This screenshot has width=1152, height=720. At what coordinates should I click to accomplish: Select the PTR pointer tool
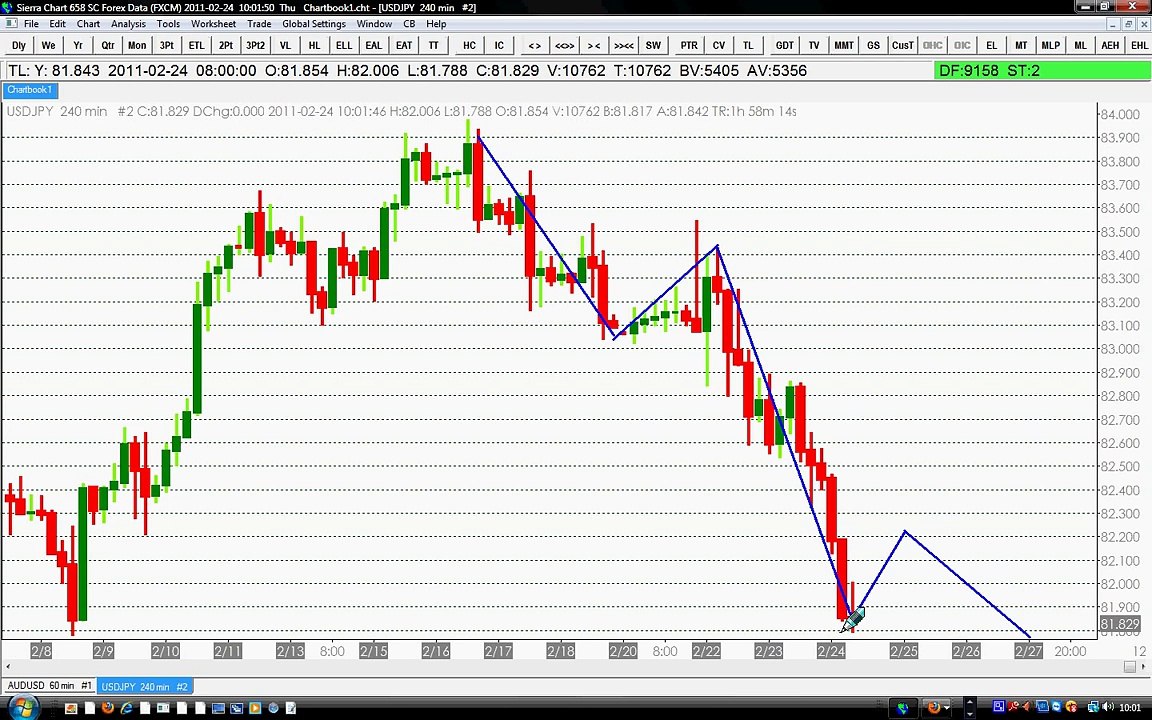click(689, 46)
